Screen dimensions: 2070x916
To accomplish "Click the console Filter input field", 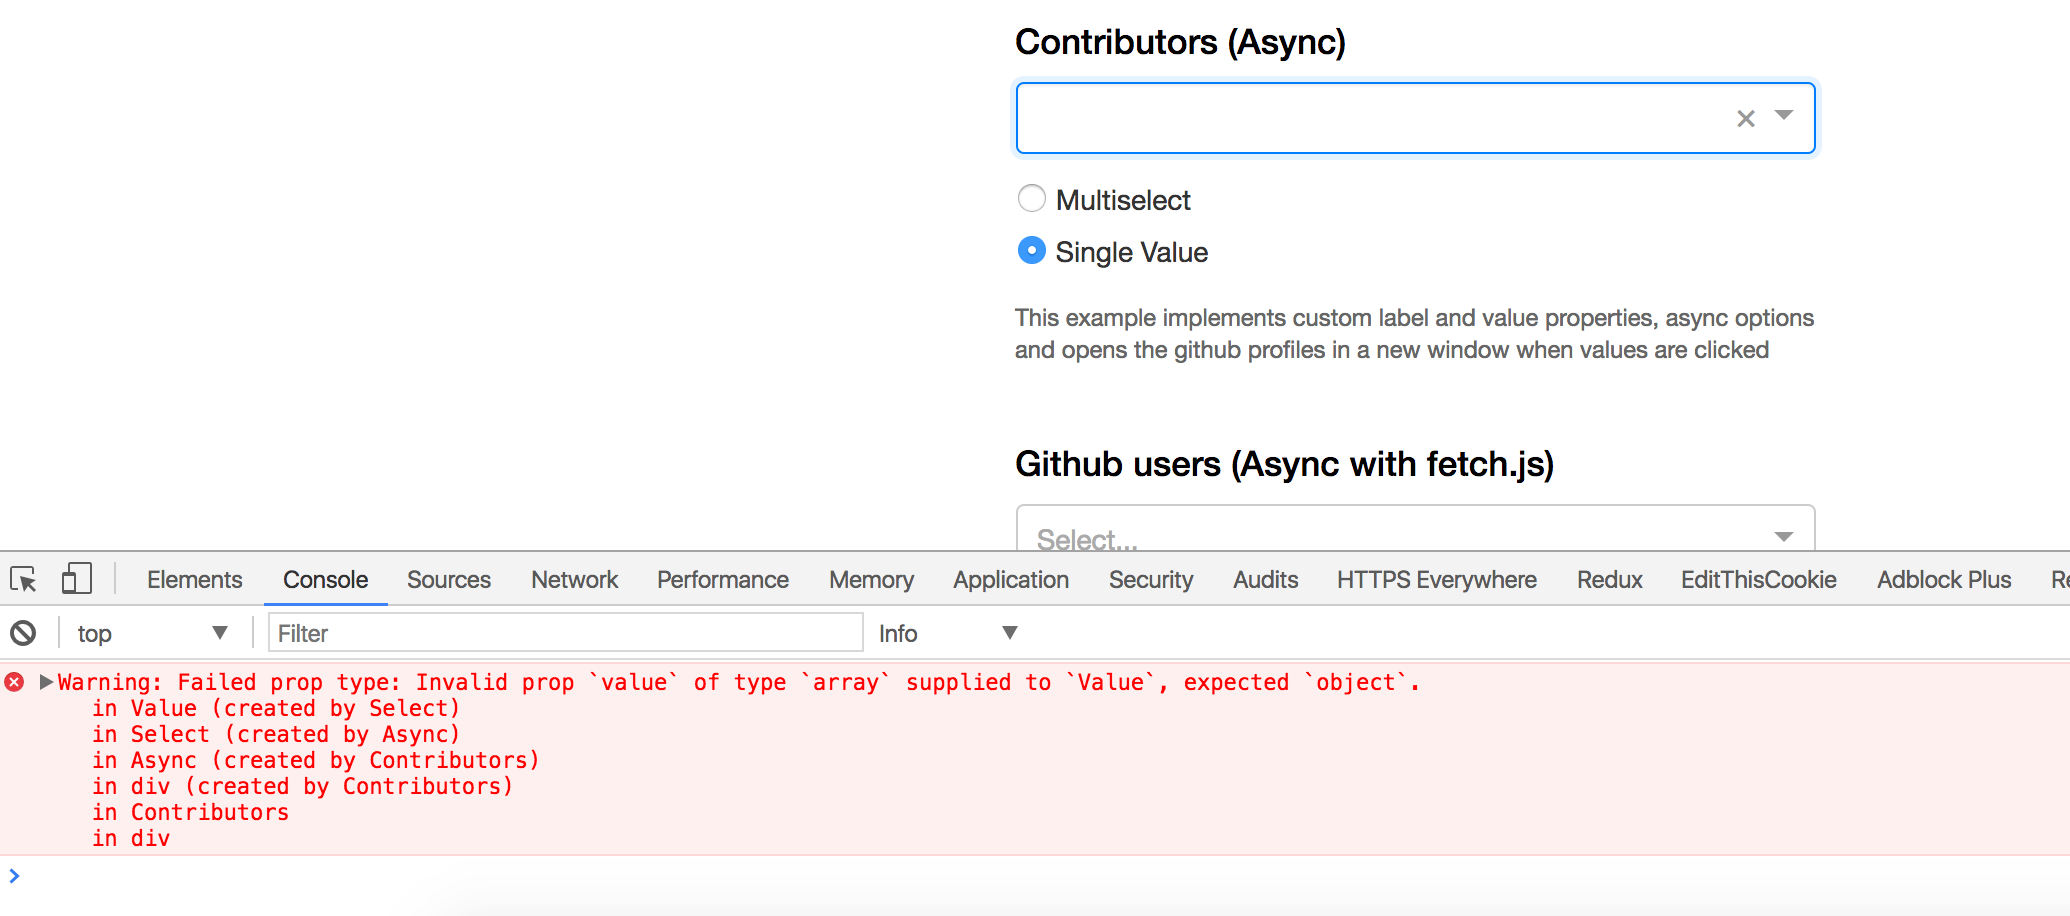I will 565,633.
